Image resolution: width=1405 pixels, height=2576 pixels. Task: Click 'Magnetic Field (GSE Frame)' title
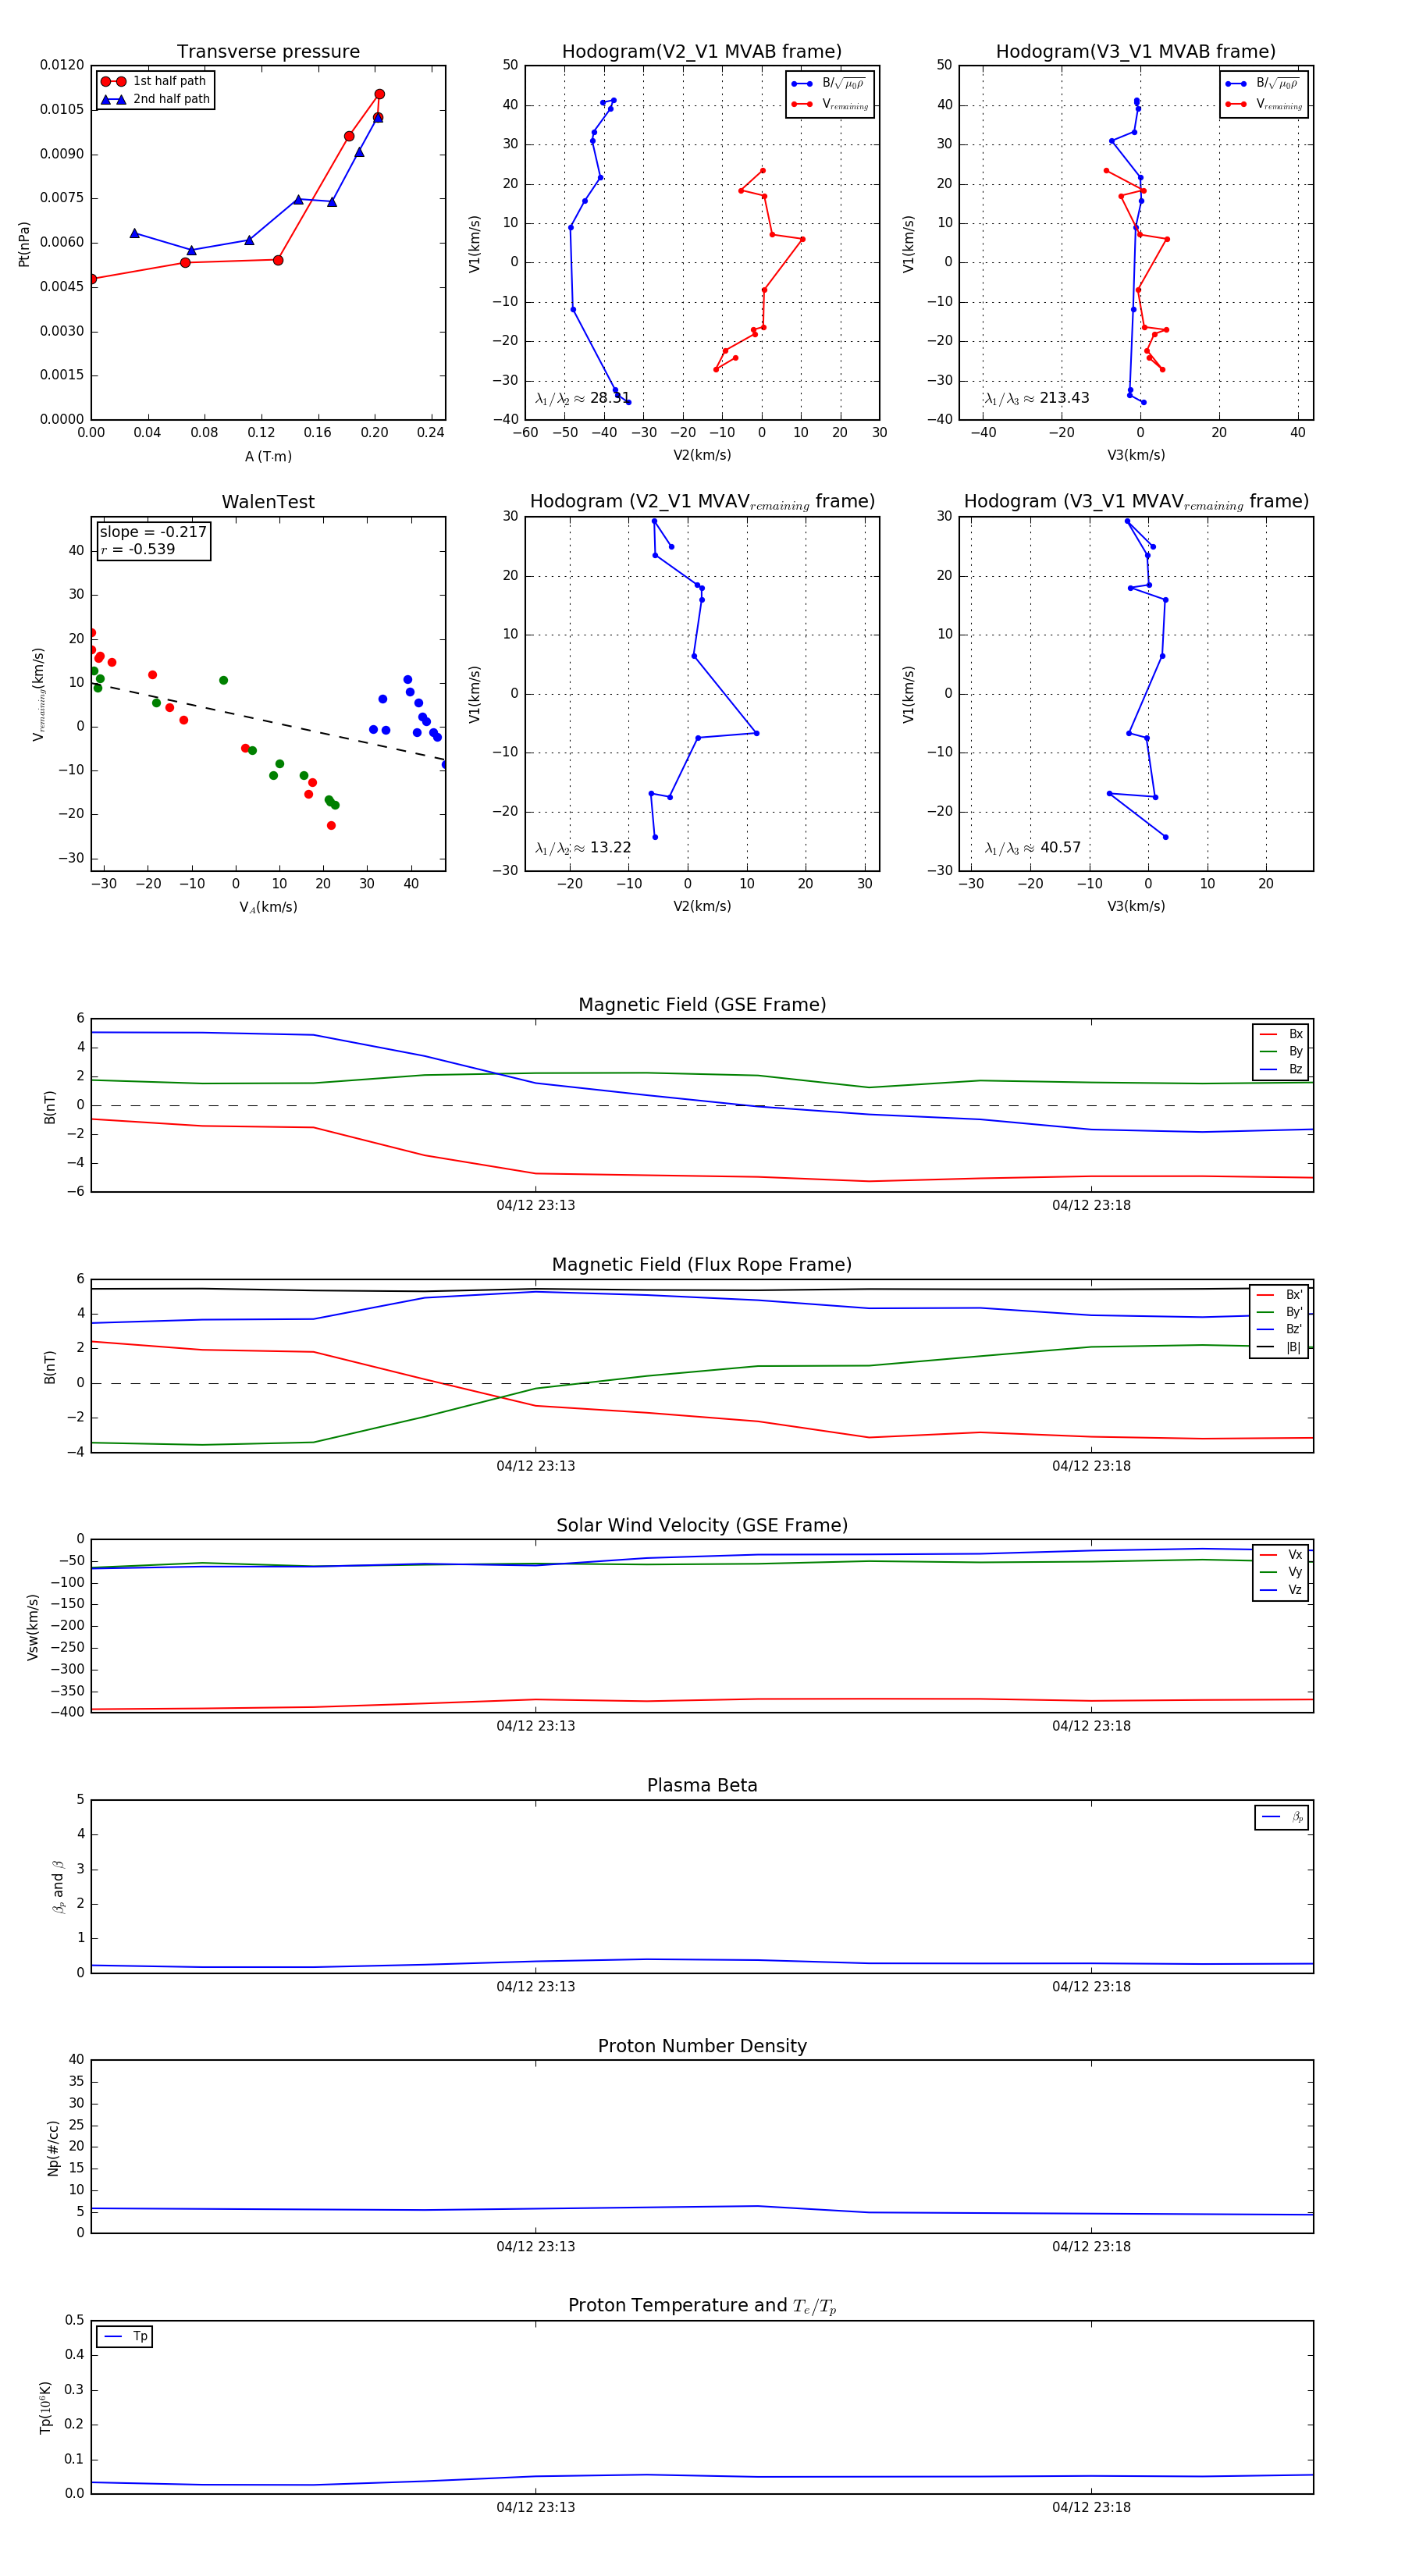702,1005
